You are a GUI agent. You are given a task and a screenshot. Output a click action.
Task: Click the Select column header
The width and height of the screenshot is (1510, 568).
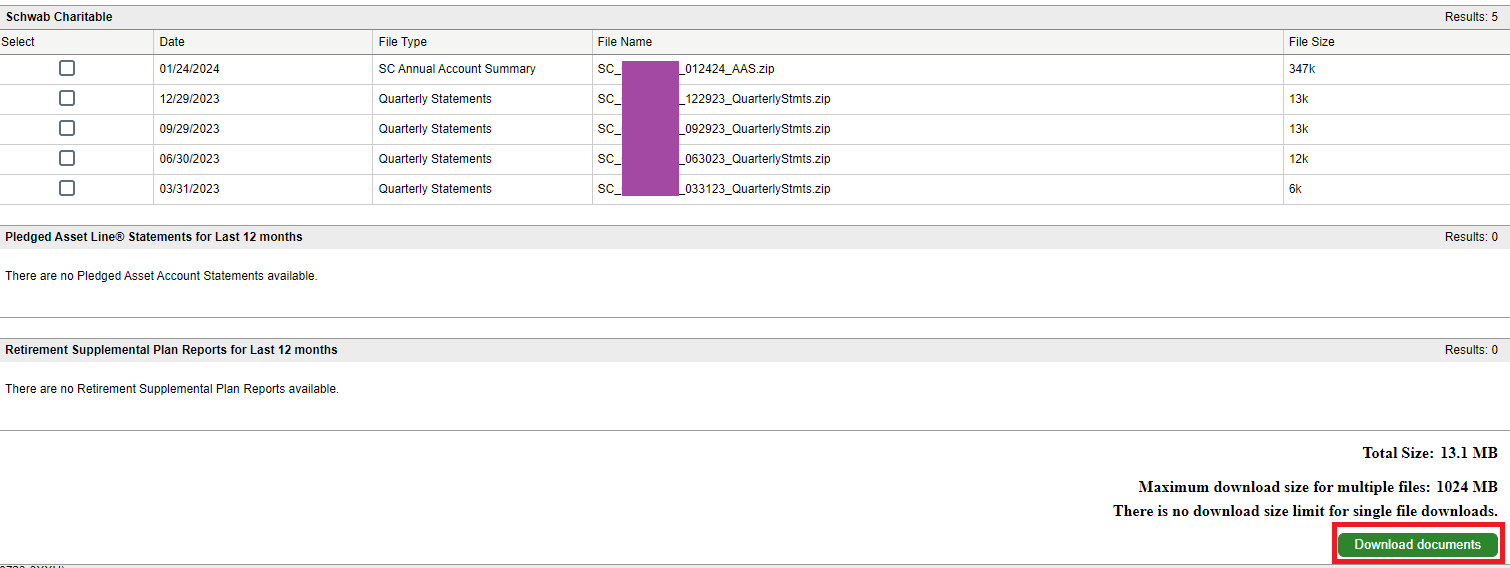[18, 42]
